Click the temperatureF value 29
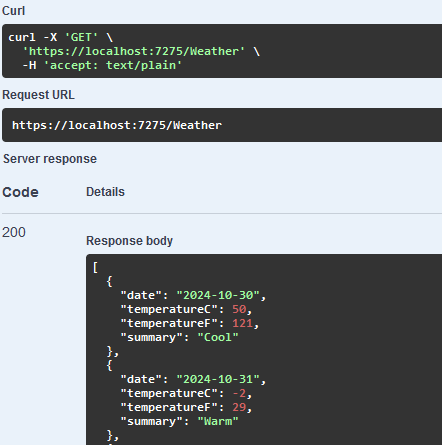The height and width of the screenshot is (445, 442). 239,407
